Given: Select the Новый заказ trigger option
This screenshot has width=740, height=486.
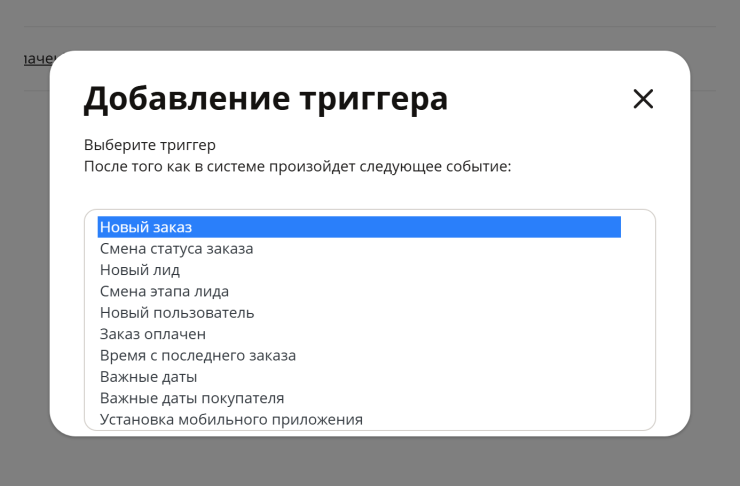Looking at the screenshot, I should pyautogui.click(x=359, y=227).
